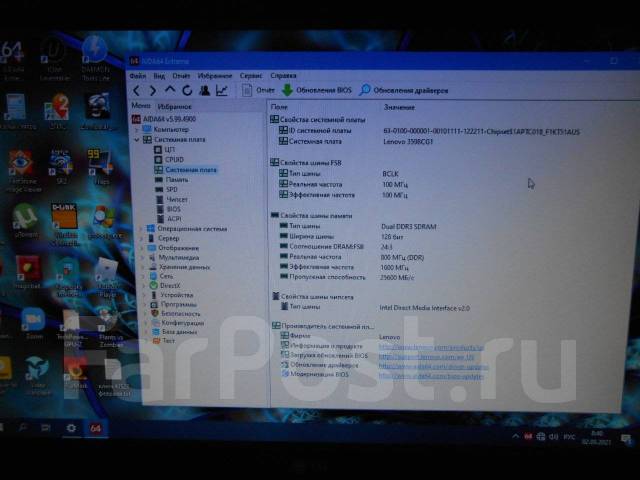Expand the Отображение tree node
Image resolution: width=640 pixels, height=480 pixels.
pos(142,248)
